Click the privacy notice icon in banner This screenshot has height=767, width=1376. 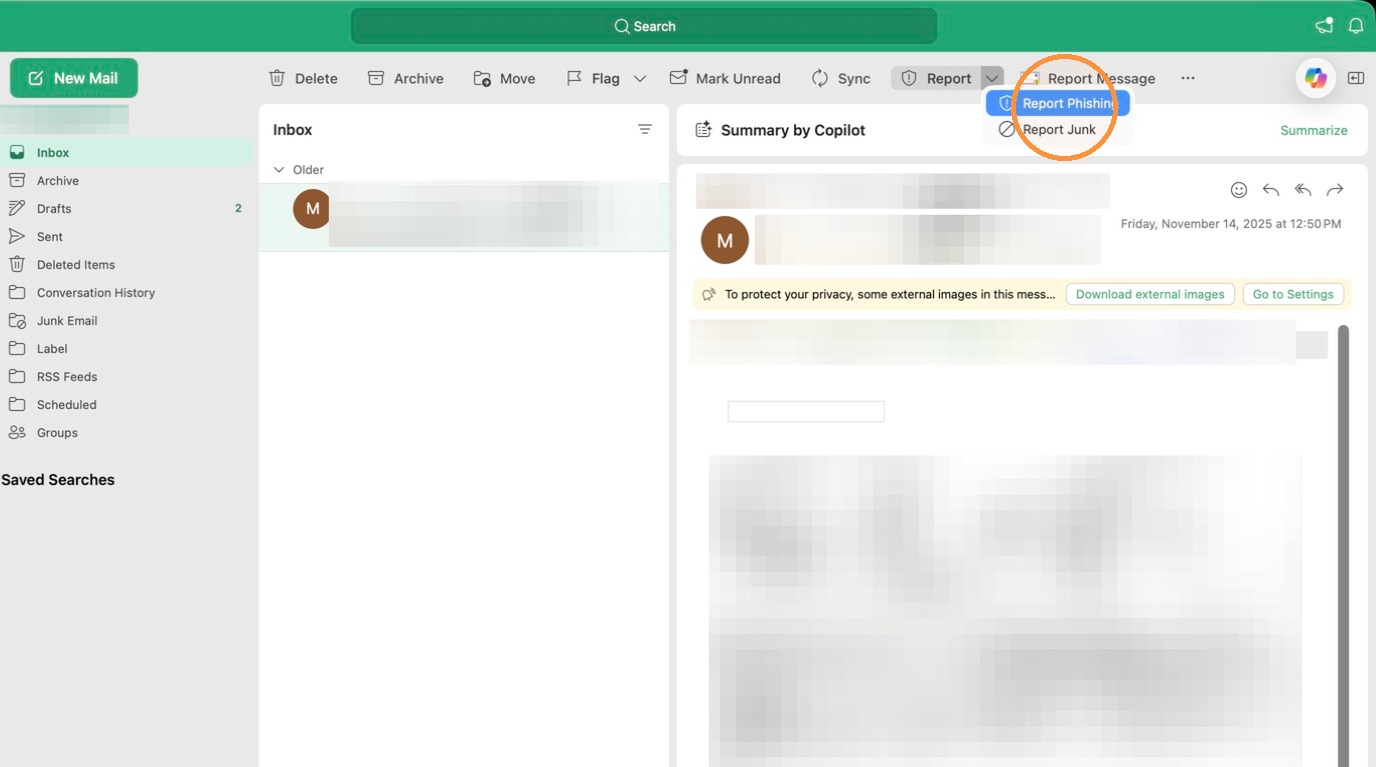[x=709, y=294]
